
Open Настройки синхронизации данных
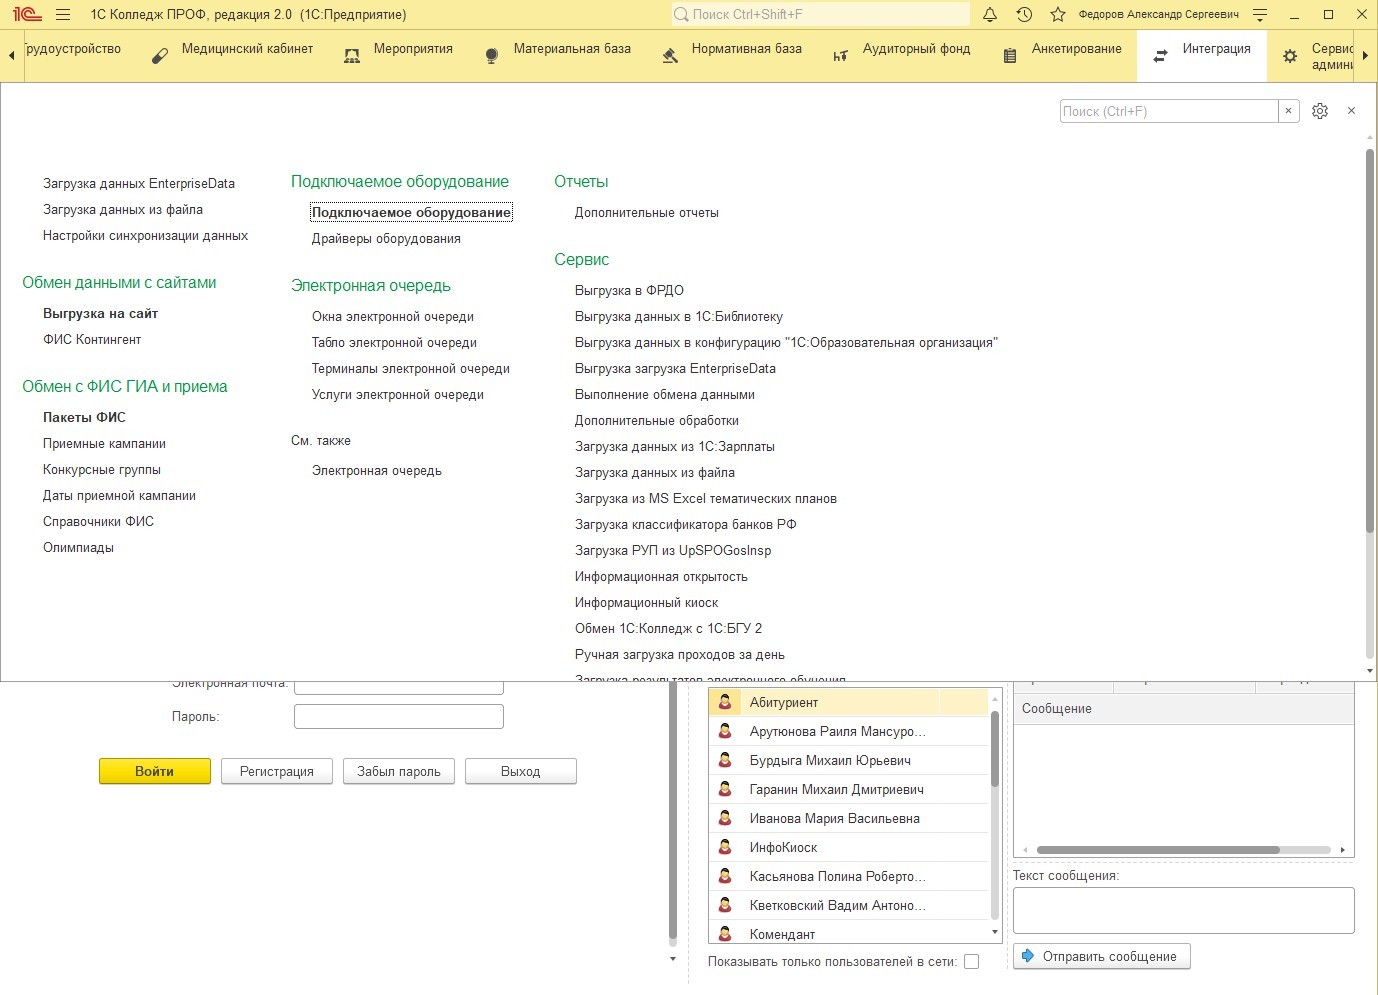pos(145,235)
